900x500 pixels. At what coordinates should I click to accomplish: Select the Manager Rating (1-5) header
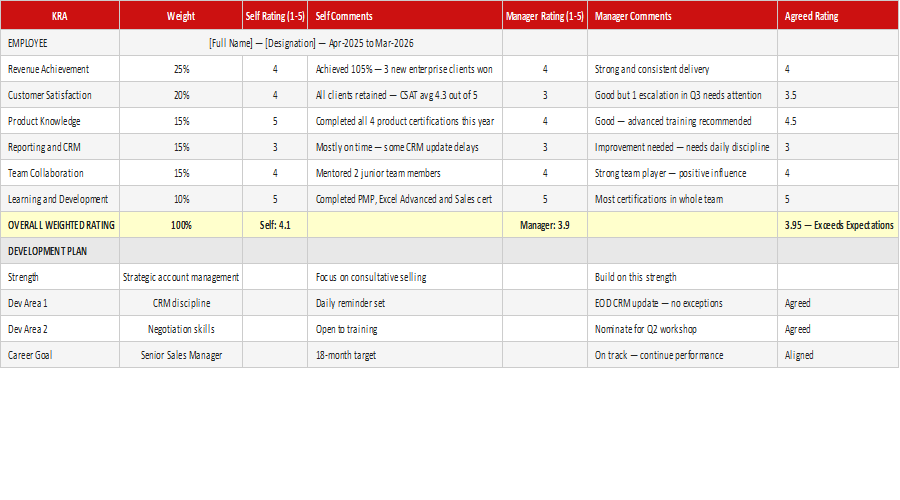click(x=545, y=15)
